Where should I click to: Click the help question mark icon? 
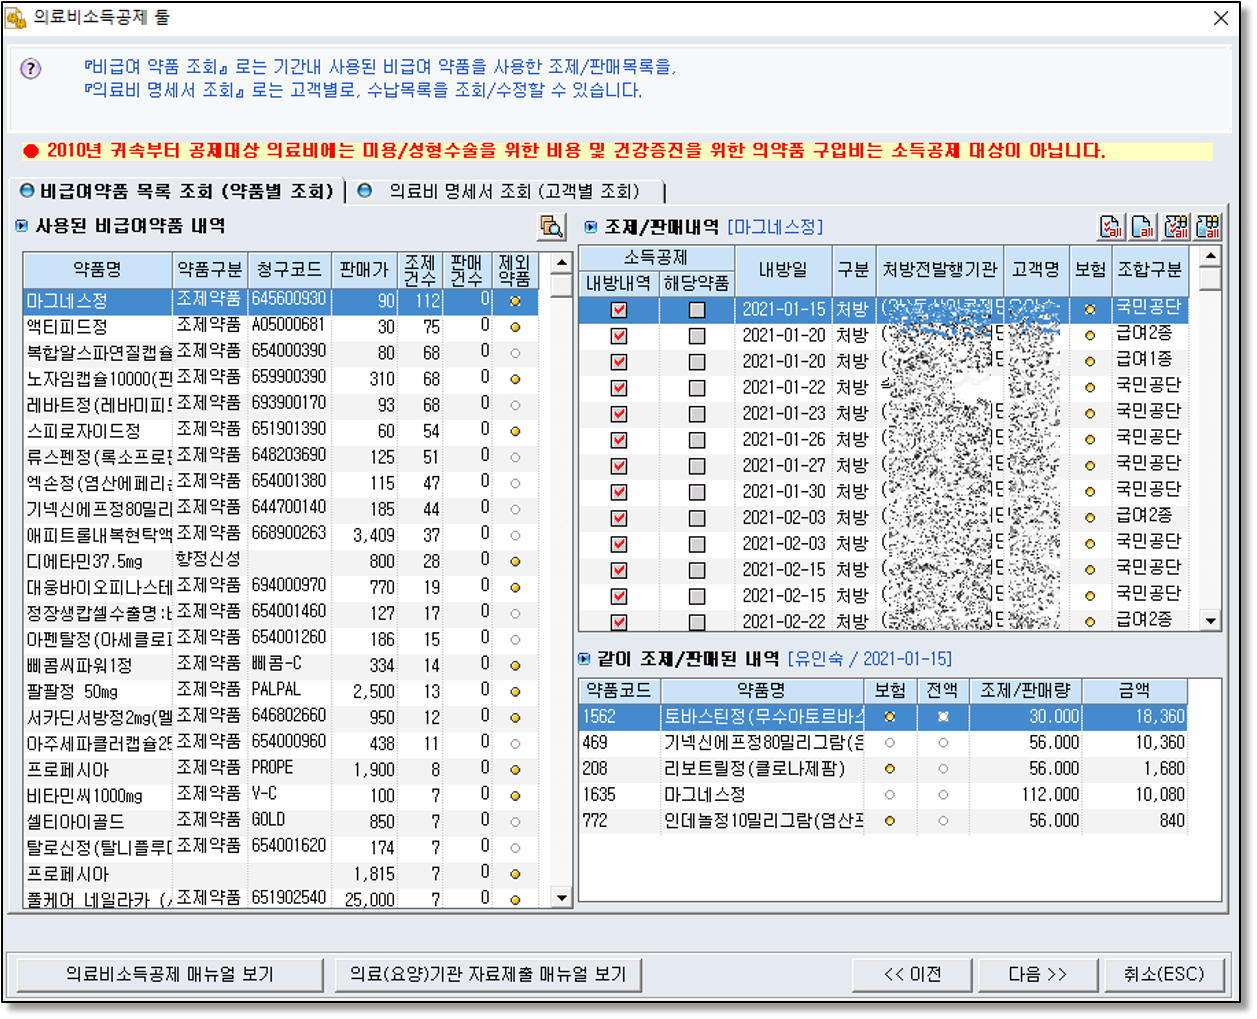pos(31,69)
